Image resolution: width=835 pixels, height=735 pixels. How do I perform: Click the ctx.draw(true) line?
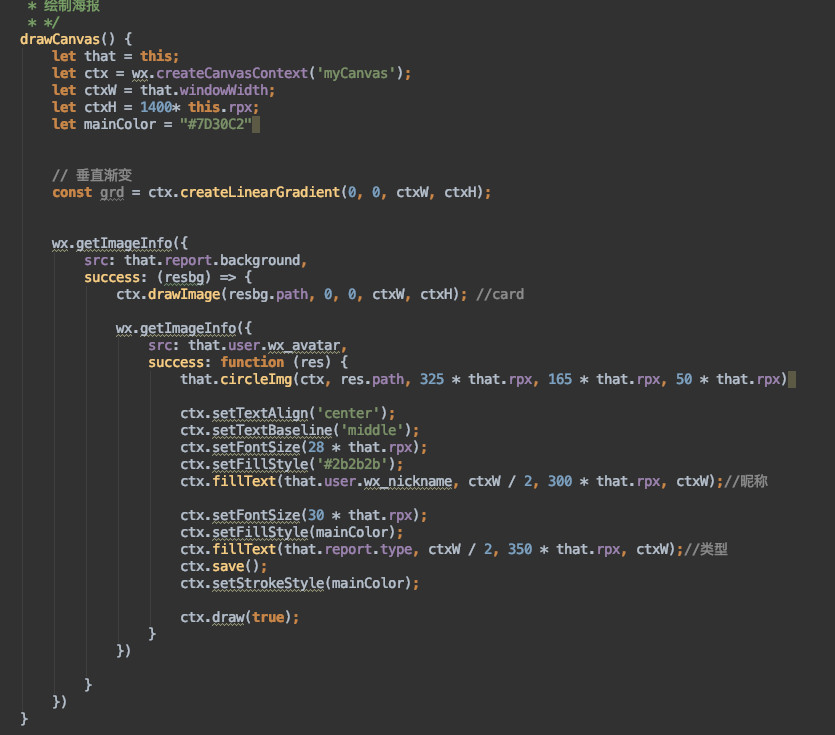pyautogui.click(x=240, y=618)
